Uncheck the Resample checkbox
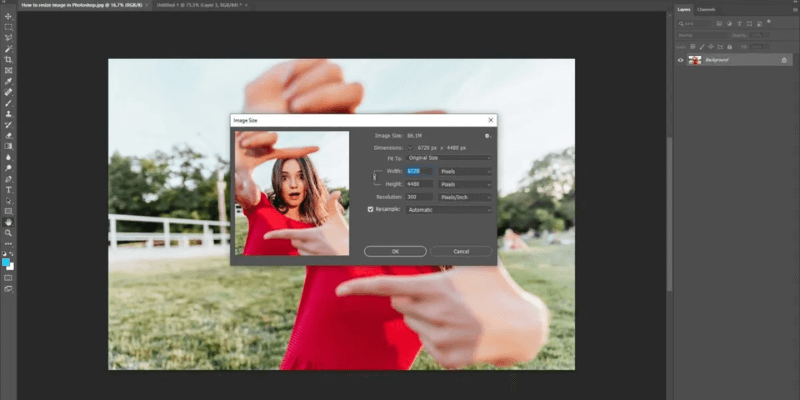 371,209
